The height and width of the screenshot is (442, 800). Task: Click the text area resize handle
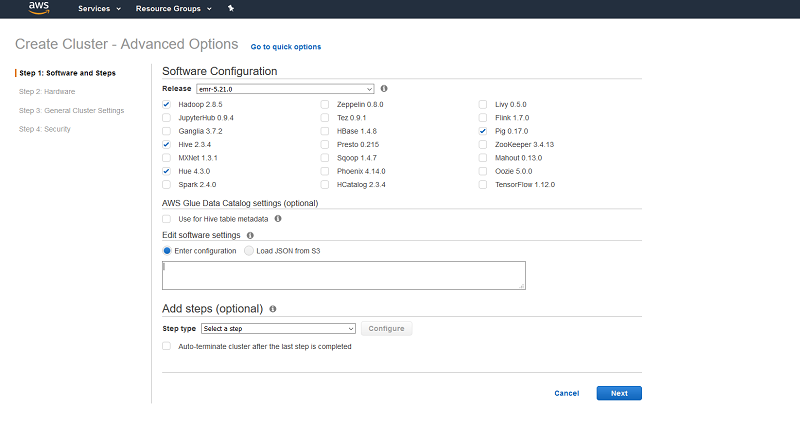point(521,286)
